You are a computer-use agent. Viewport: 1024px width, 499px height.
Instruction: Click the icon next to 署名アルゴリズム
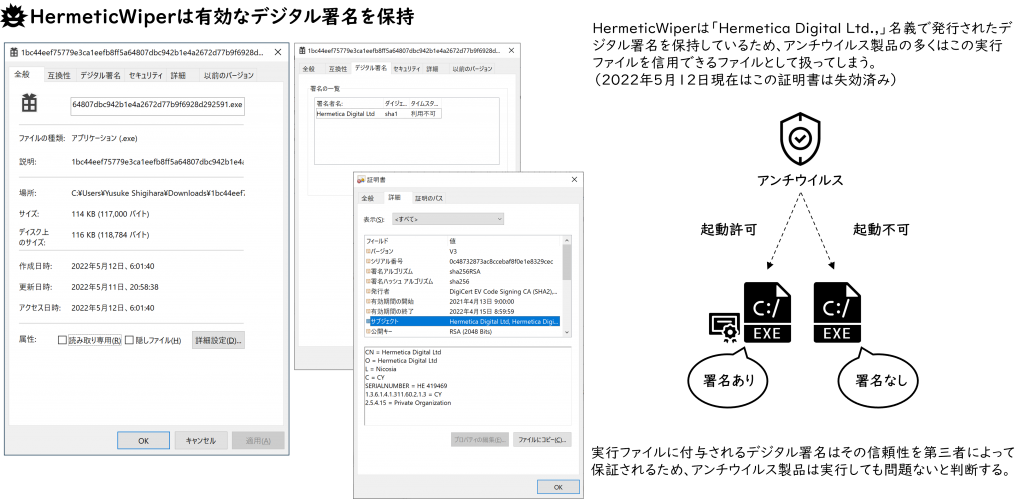click(368, 271)
